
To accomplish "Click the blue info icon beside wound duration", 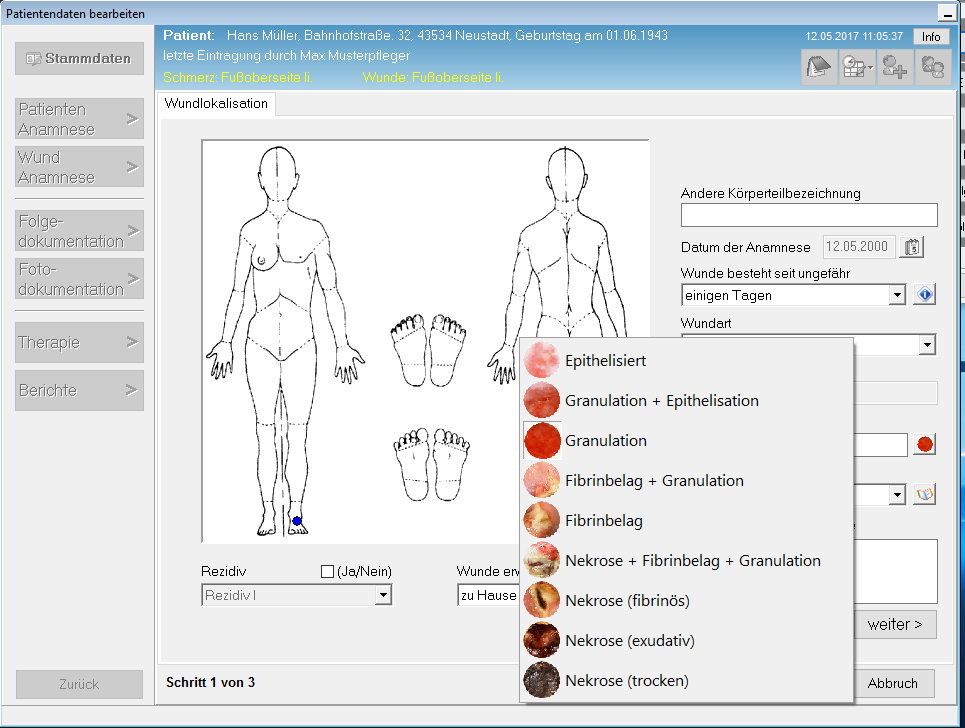I will click(925, 295).
